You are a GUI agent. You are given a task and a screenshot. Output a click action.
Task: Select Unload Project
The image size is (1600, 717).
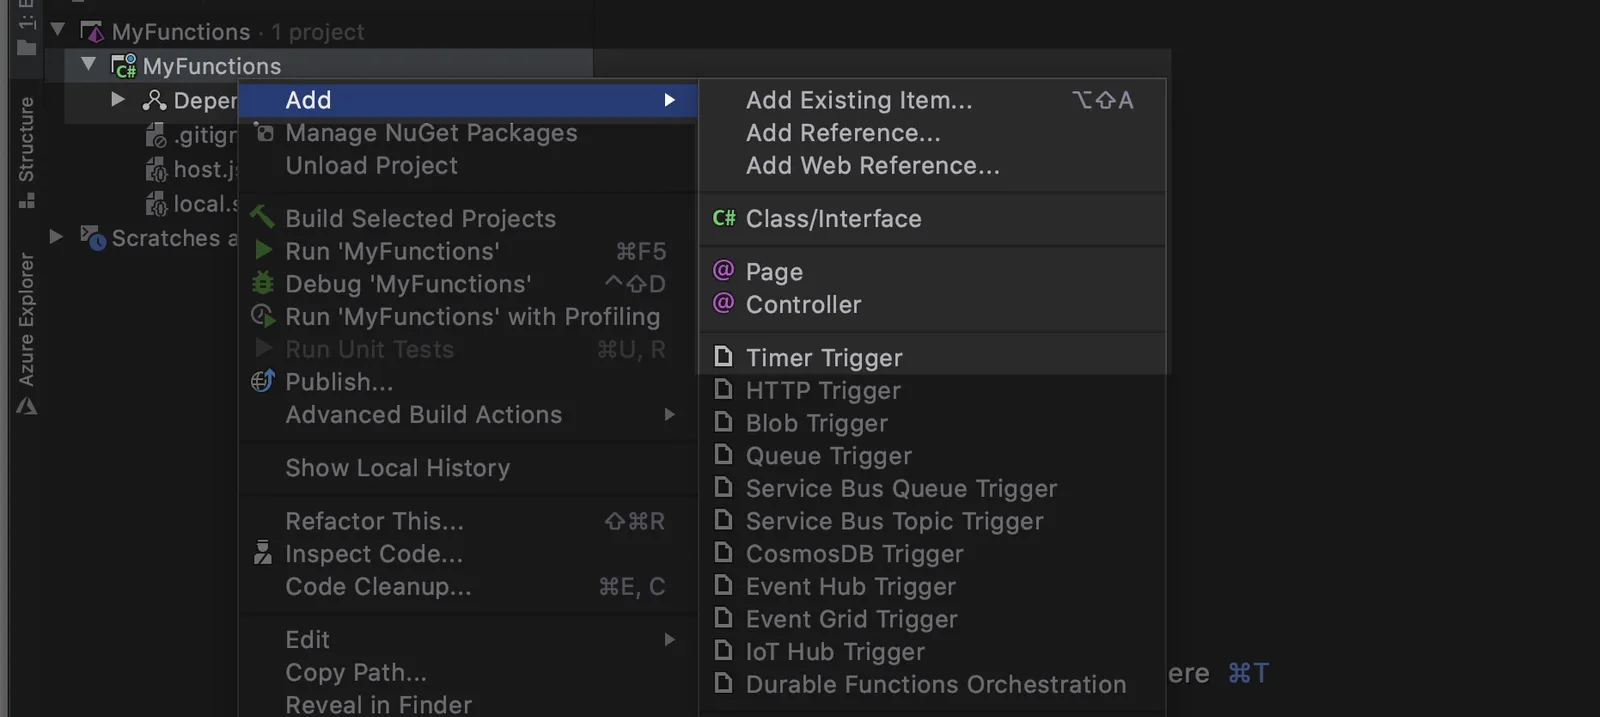pyautogui.click(x=468, y=166)
